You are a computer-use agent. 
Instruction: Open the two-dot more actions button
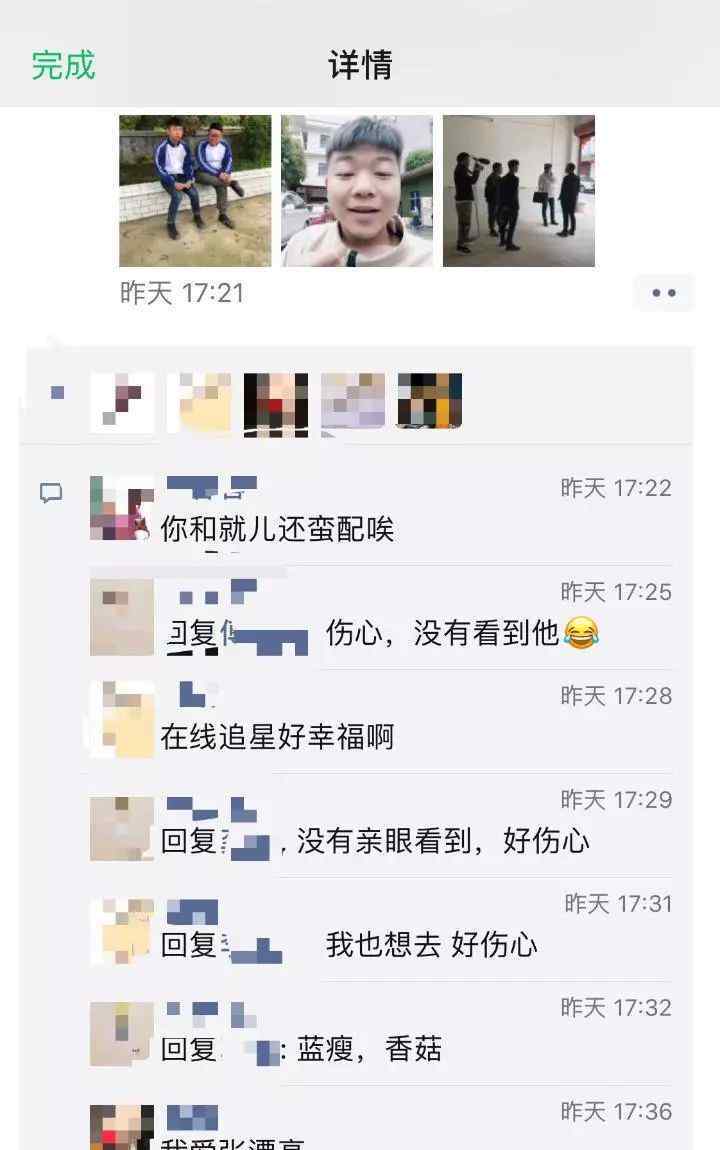click(664, 293)
